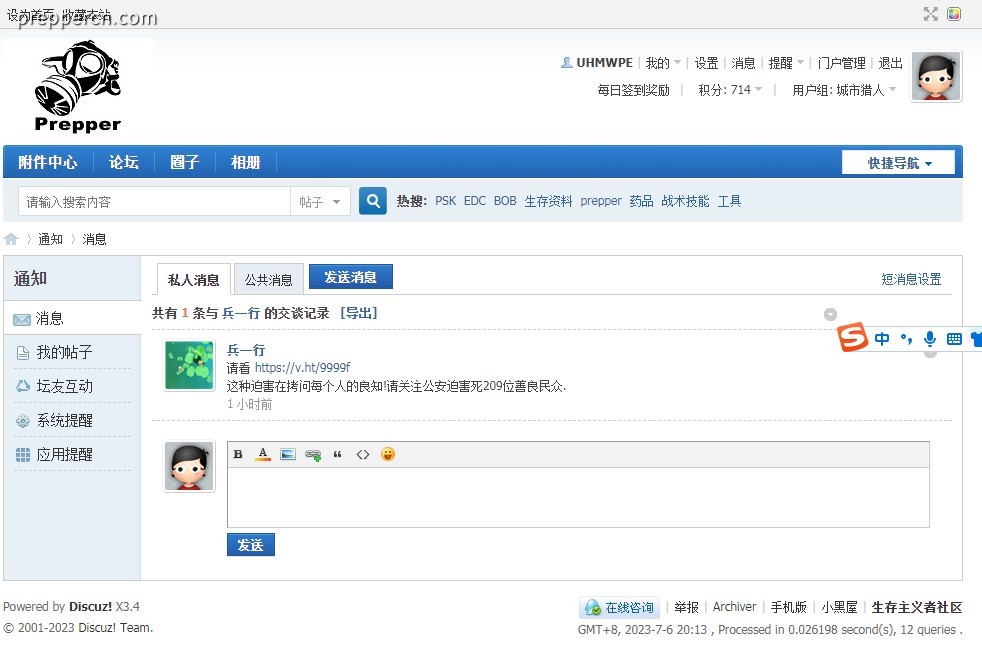Open 应用提醒 in the sidebar
Screen dimensions: 982x653
click(64, 454)
